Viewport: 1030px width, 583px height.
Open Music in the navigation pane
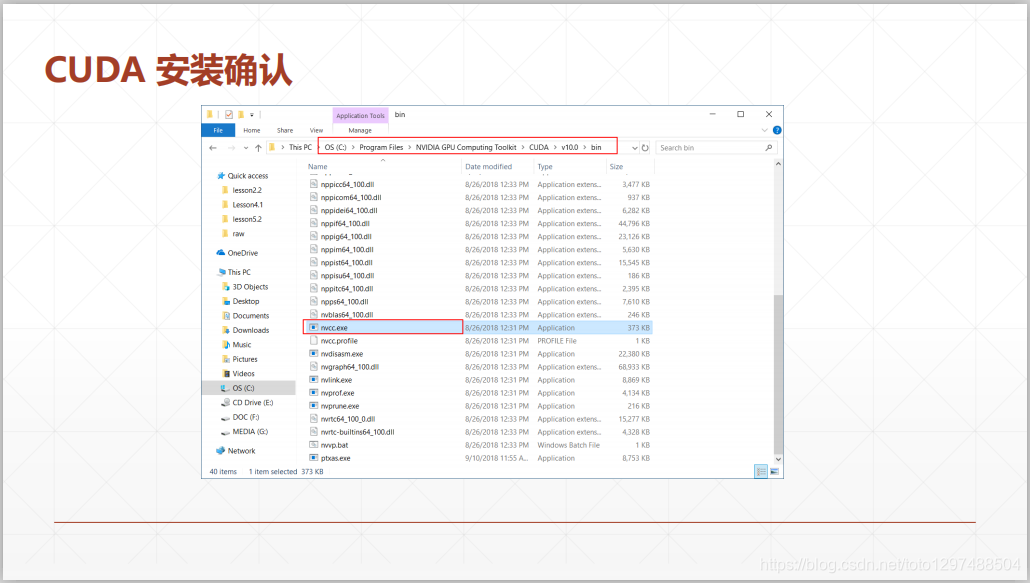coord(236,345)
